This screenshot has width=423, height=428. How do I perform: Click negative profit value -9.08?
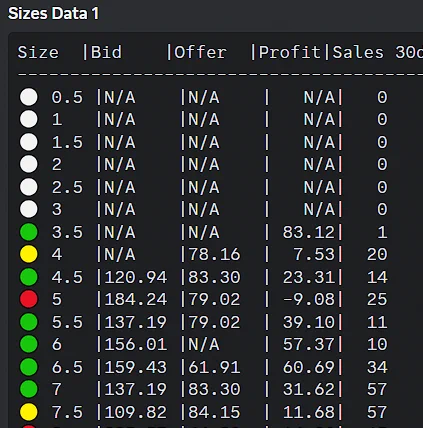point(309,299)
